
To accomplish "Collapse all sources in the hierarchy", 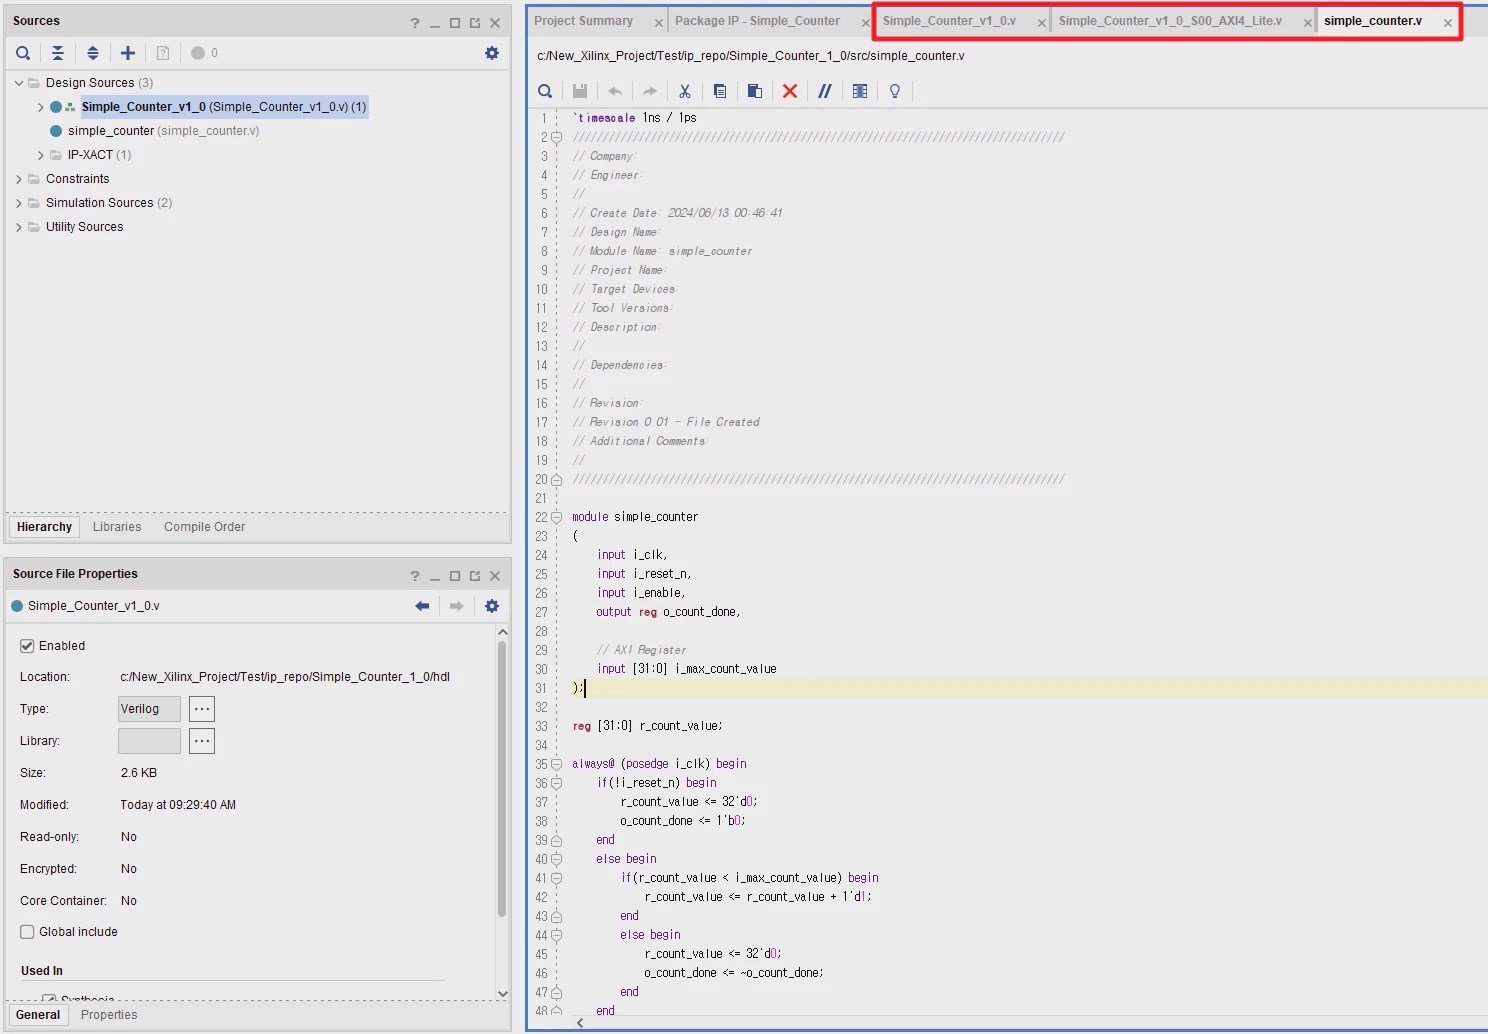I will (58, 53).
